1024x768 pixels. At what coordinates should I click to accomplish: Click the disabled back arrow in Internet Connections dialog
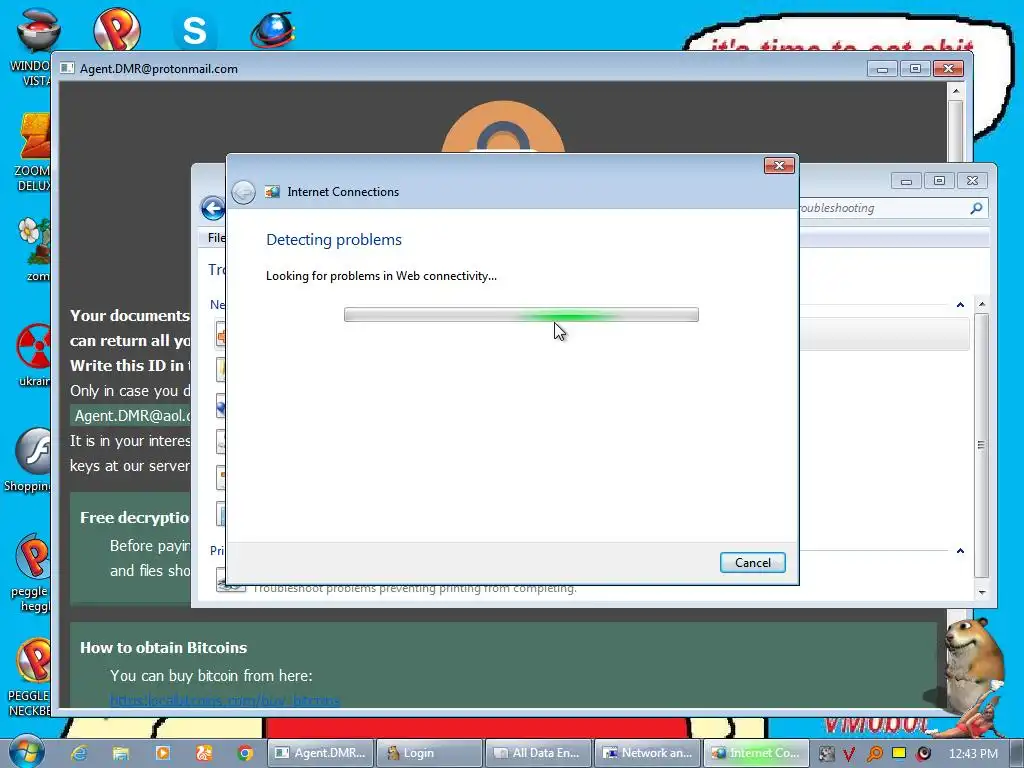[244, 192]
